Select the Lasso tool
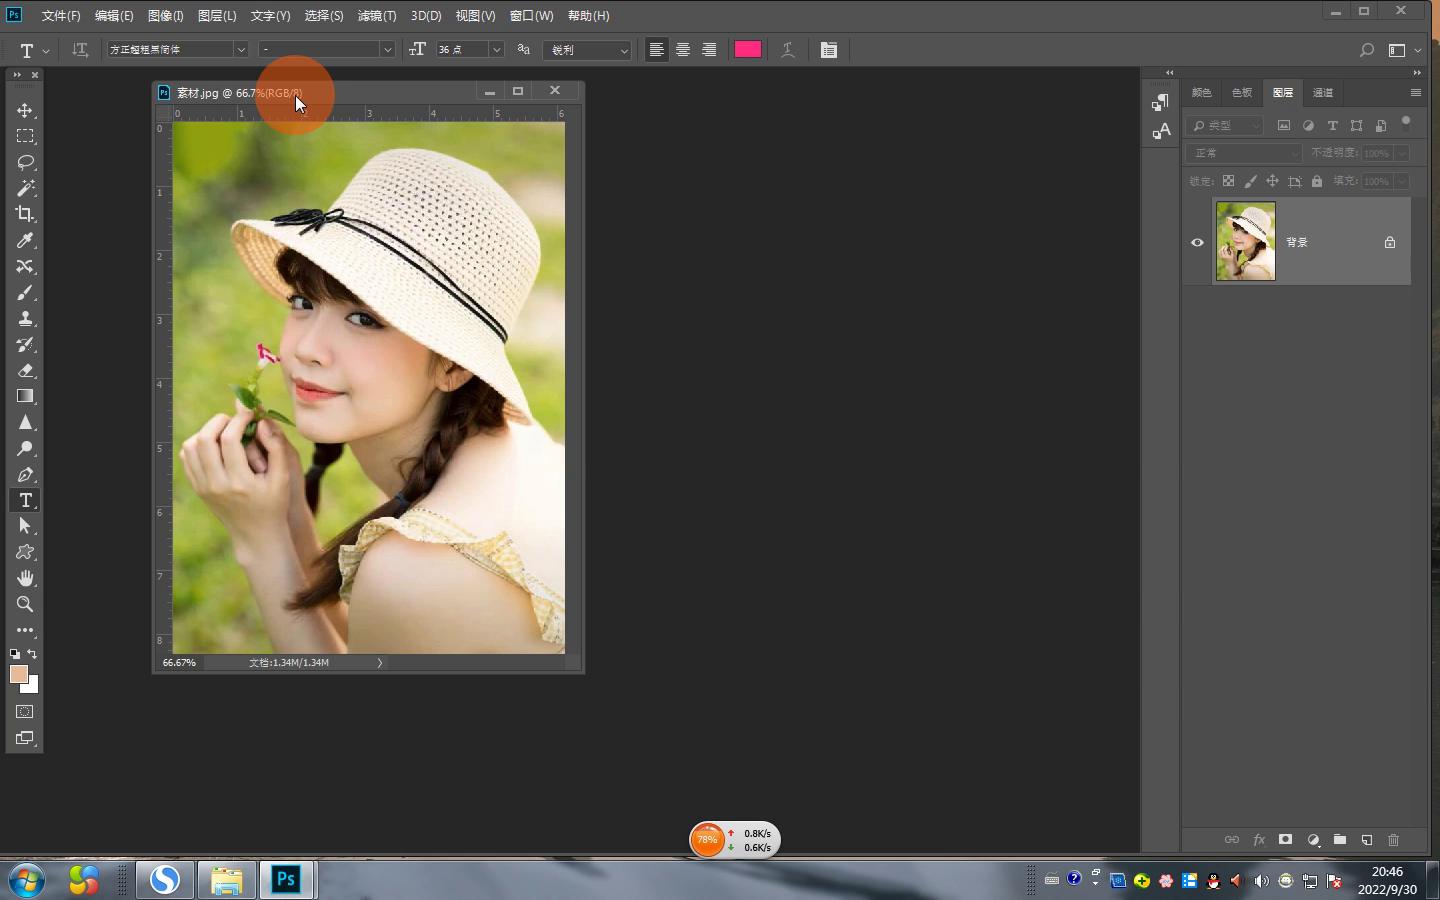The image size is (1440, 900). pyautogui.click(x=25, y=162)
